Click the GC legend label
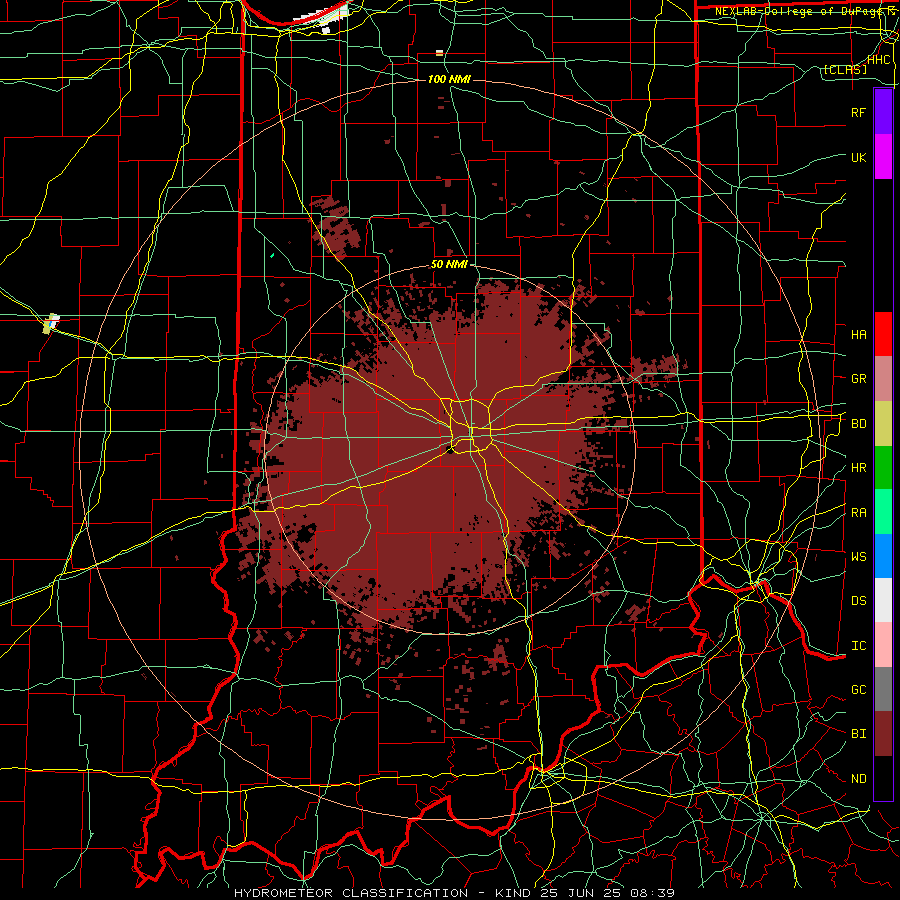Screen dimensions: 900x900 click(x=858, y=690)
